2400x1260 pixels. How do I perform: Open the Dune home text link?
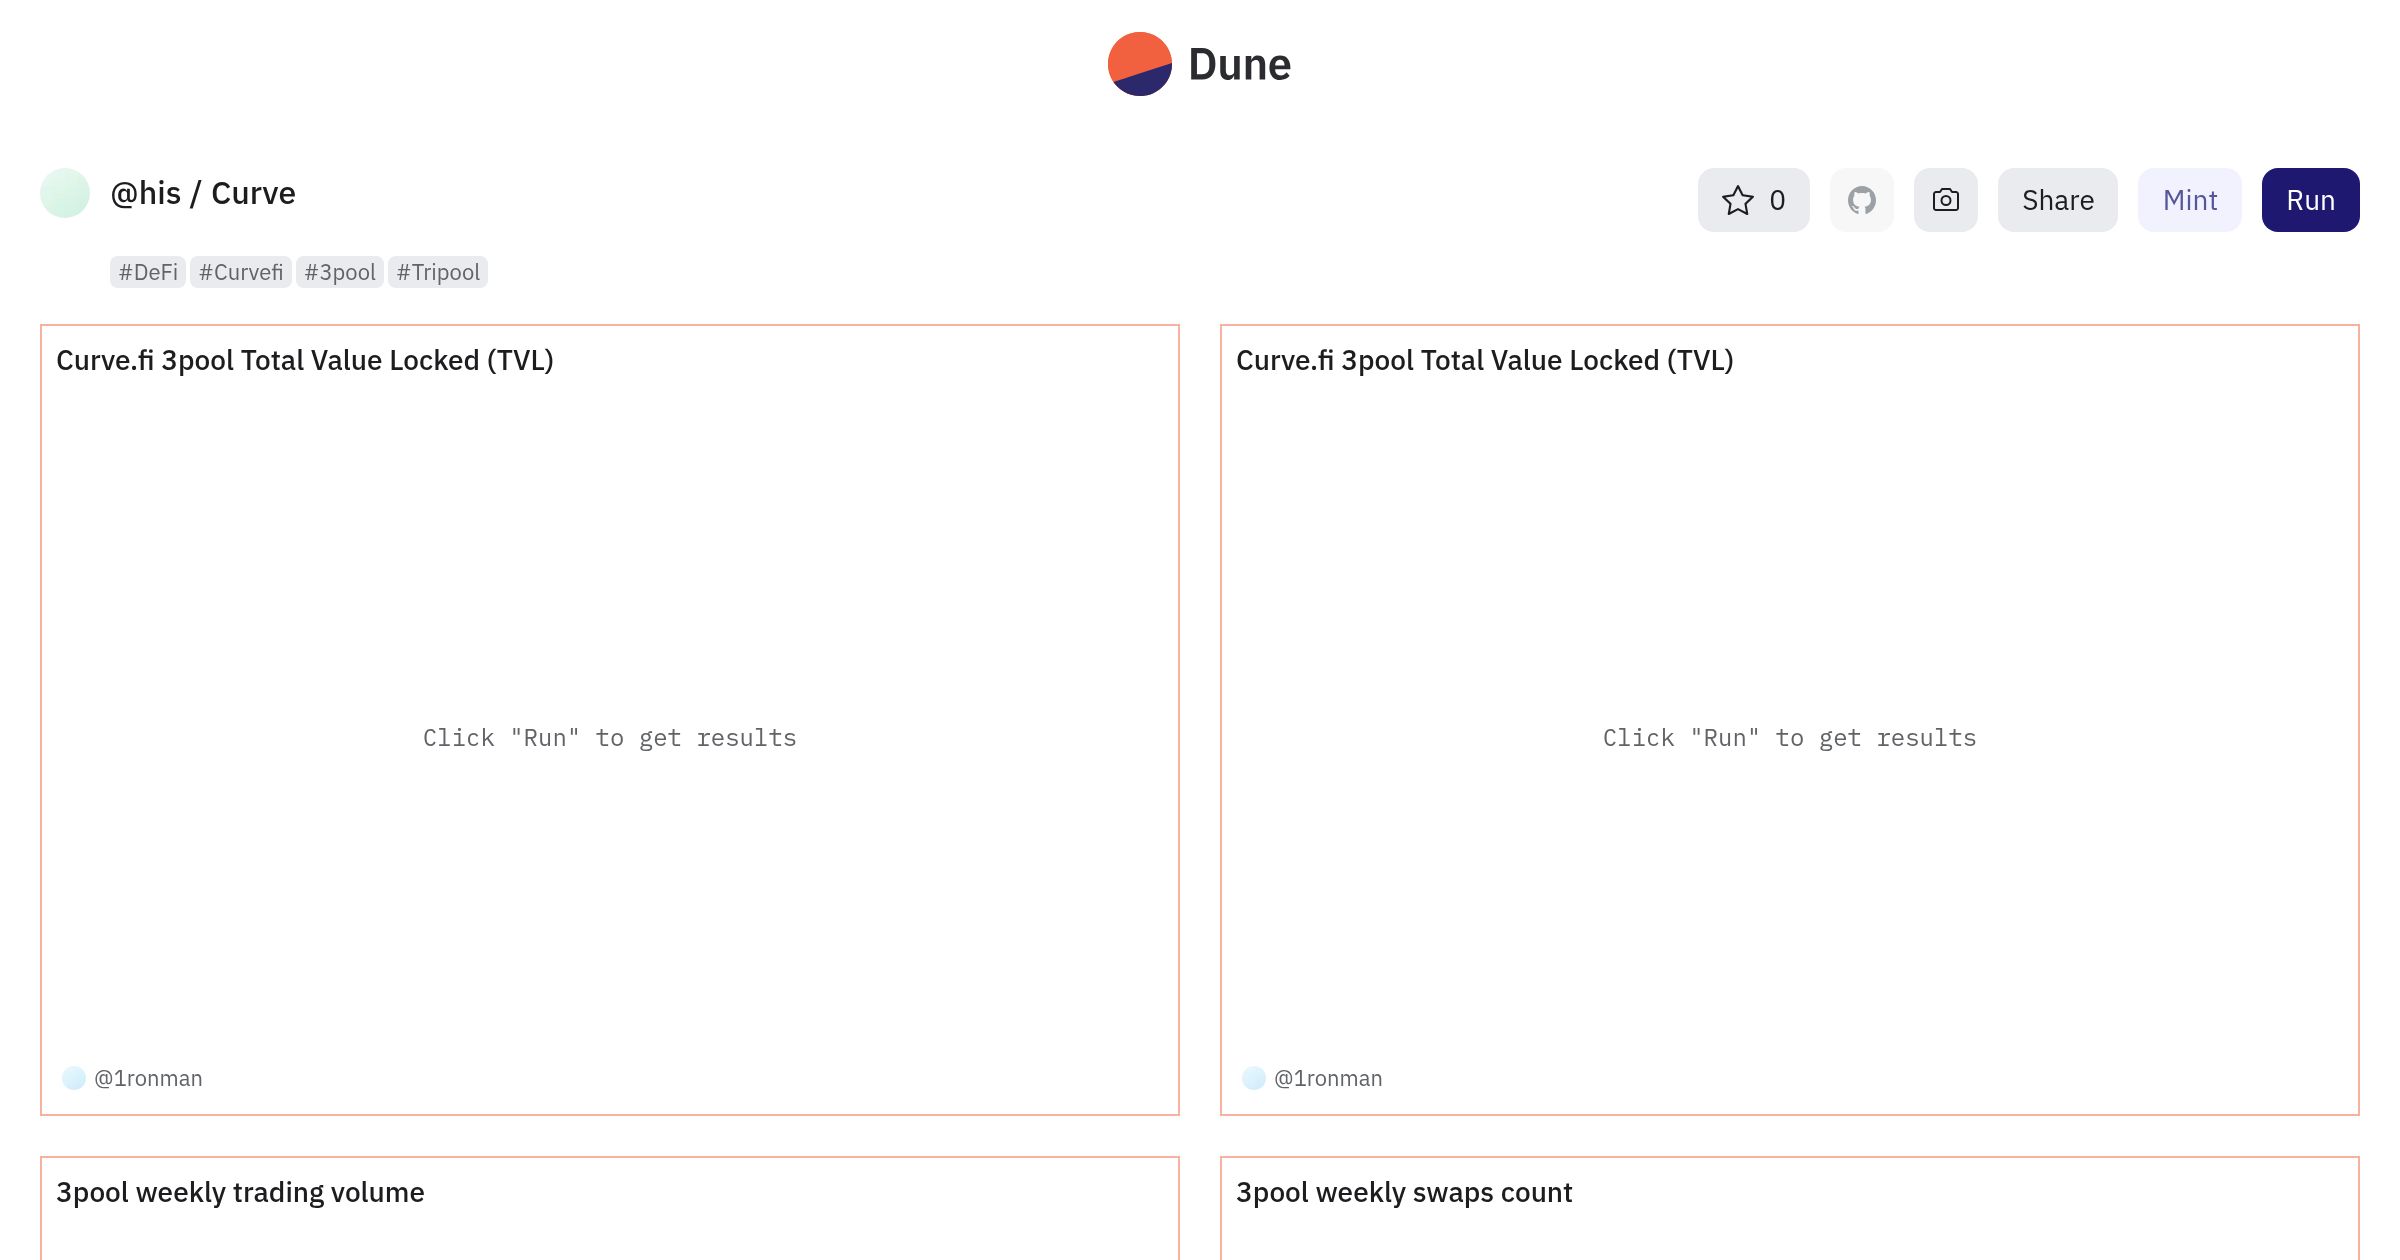pos(1239,64)
